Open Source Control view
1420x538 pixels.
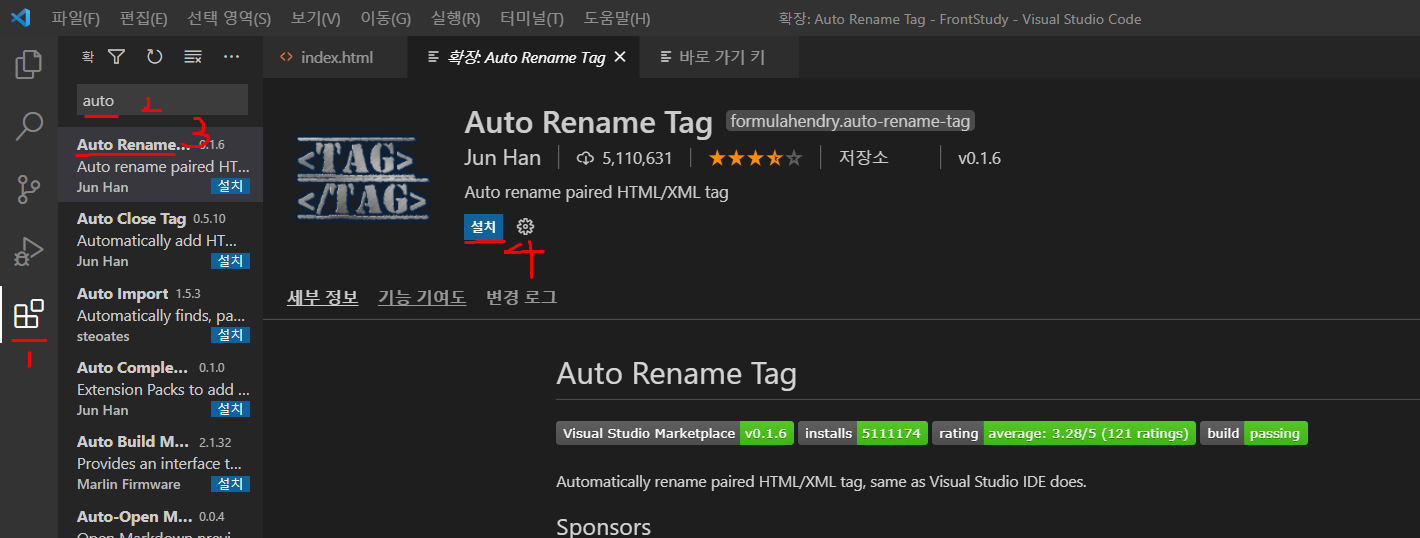pyautogui.click(x=29, y=189)
